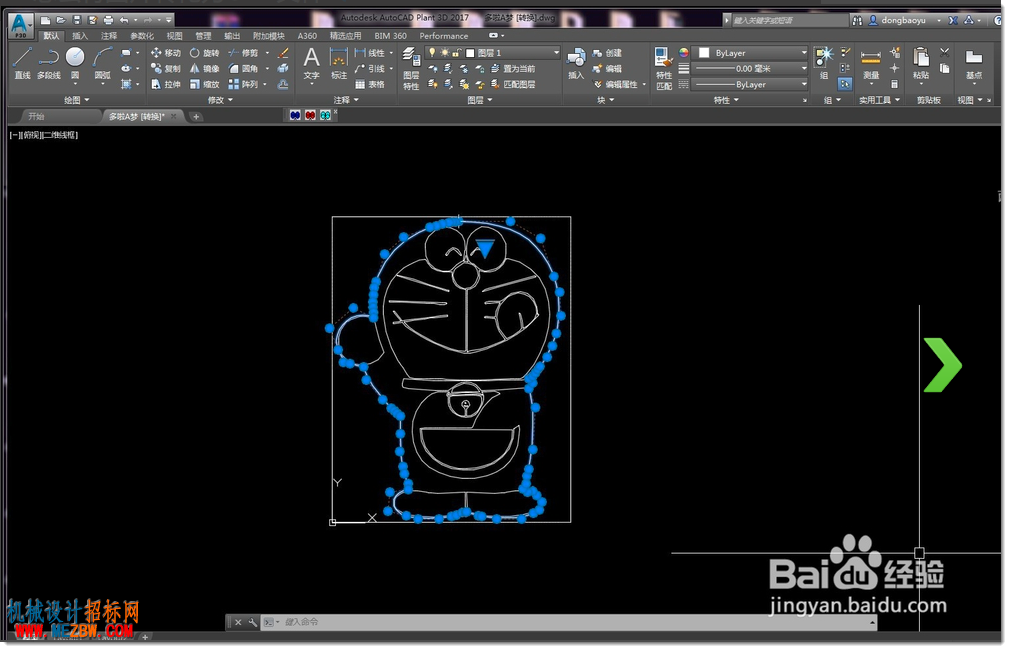This screenshot has width=1009, height=650.
Task: Click the Undo arrow in quick access toolbar
Action: pos(124,21)
